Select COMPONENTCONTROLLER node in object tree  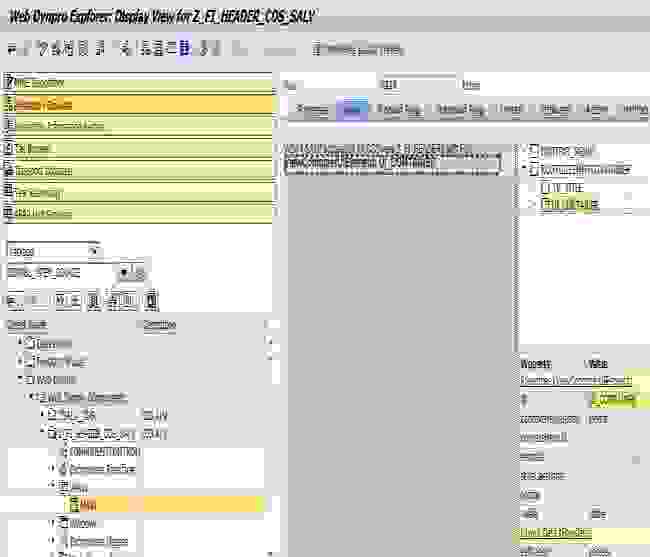(x=105, y=452)
